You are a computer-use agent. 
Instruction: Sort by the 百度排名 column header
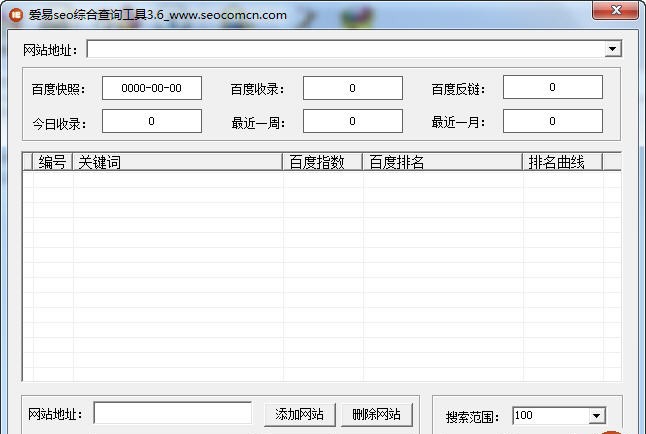[x=442, y=162]
